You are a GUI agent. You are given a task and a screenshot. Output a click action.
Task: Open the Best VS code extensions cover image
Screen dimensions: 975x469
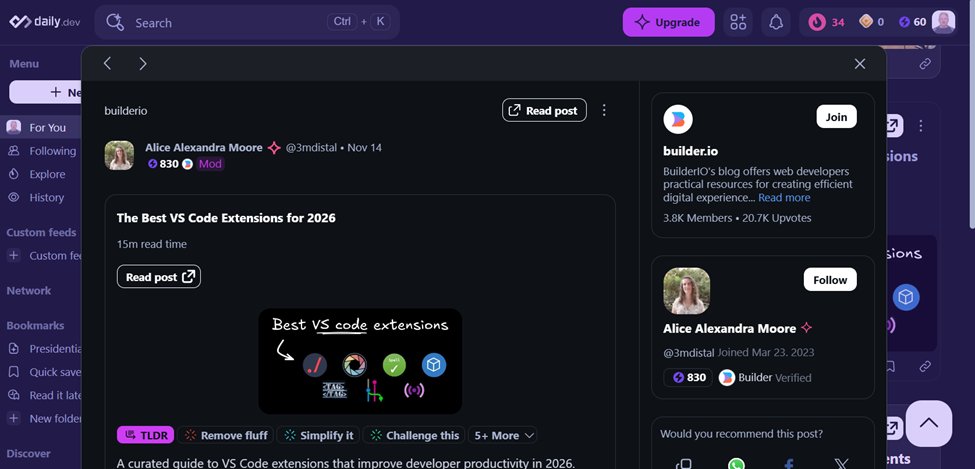point(360,361)
